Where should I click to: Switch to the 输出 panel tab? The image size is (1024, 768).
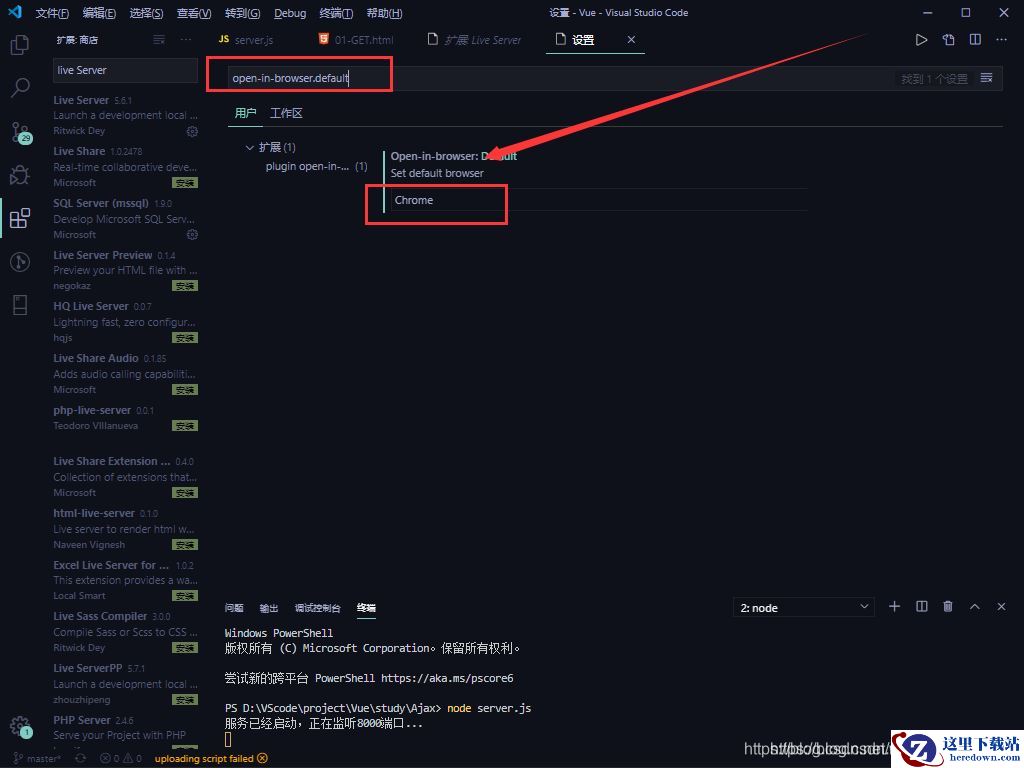pos(268,608)
